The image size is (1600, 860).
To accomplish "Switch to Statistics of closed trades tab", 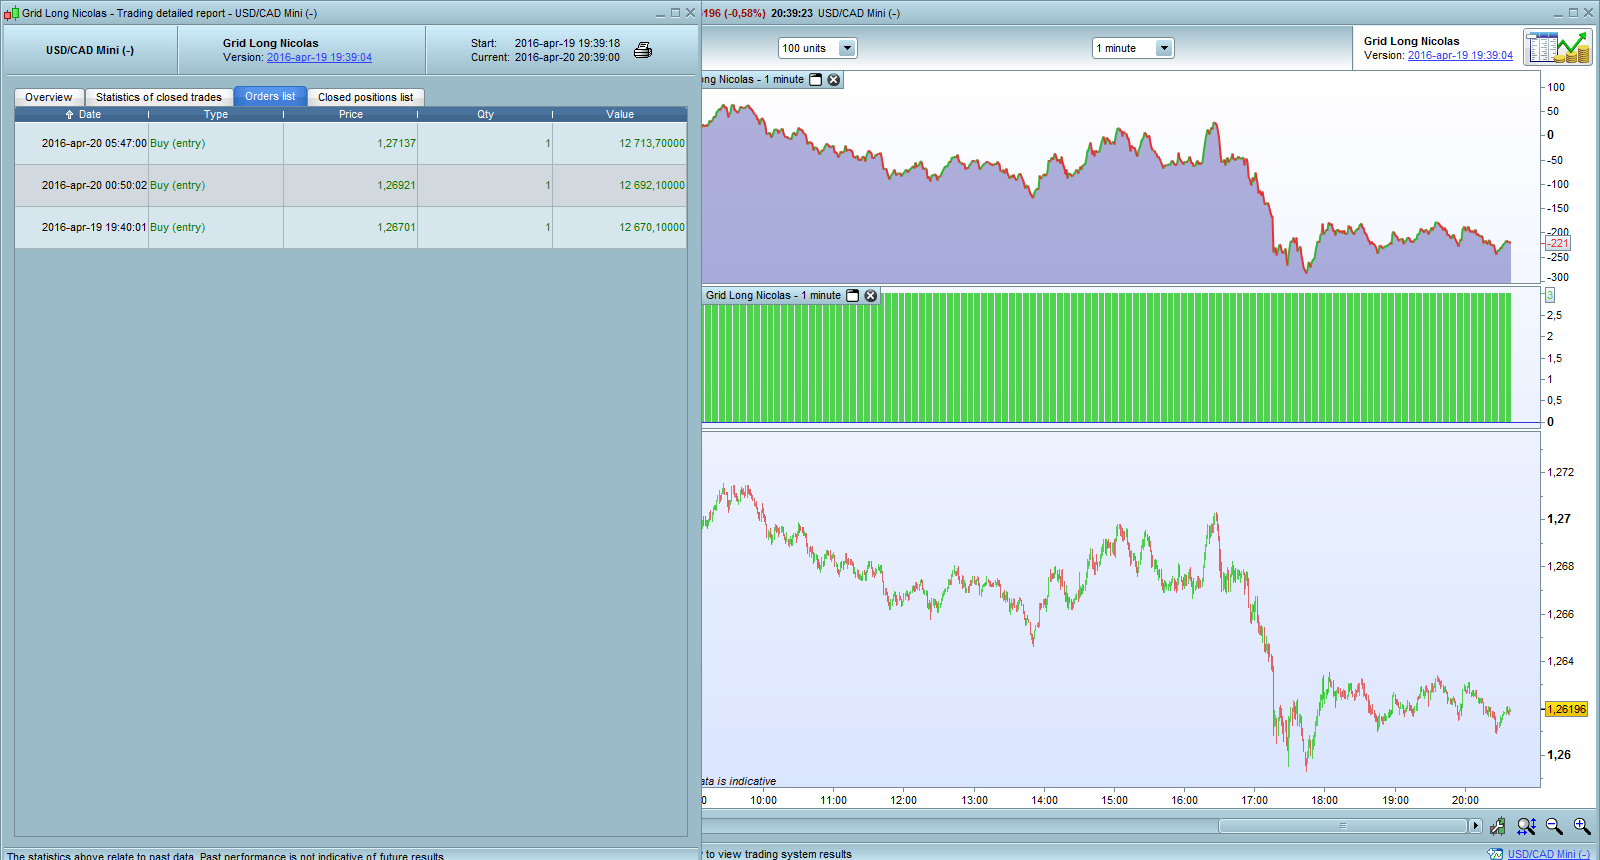I will (159, 97).
